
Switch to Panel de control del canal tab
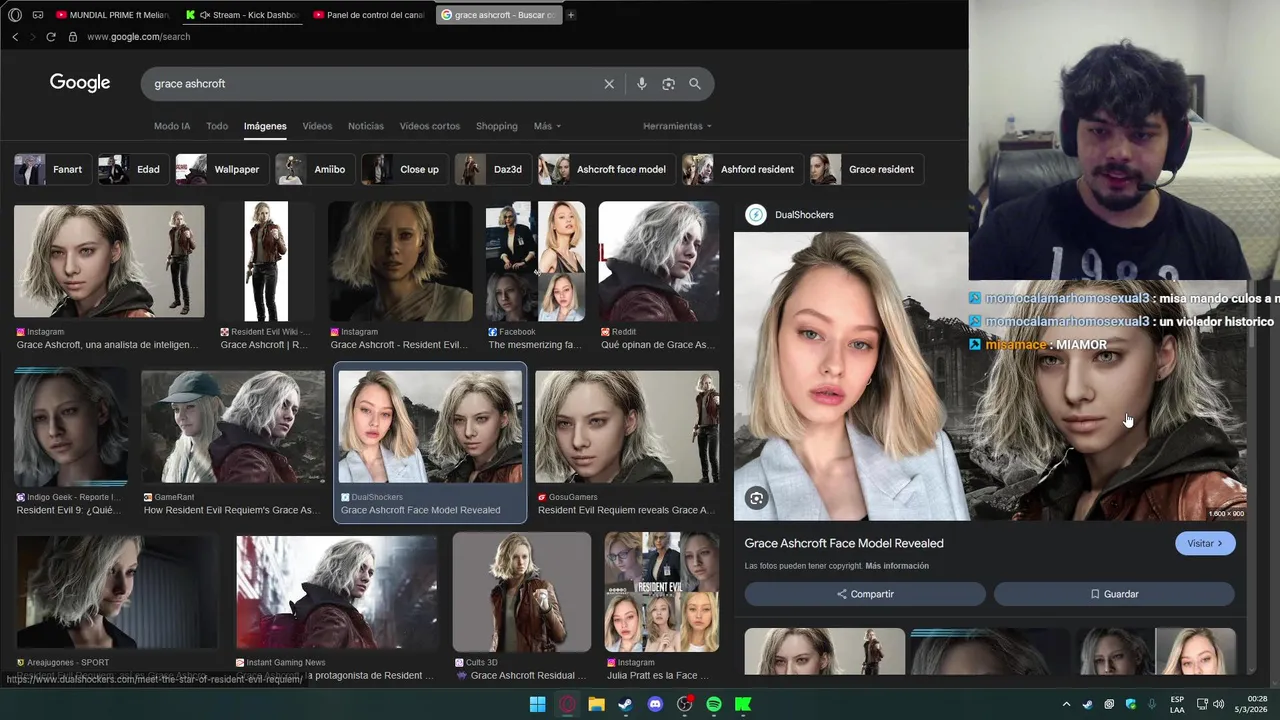368,15
